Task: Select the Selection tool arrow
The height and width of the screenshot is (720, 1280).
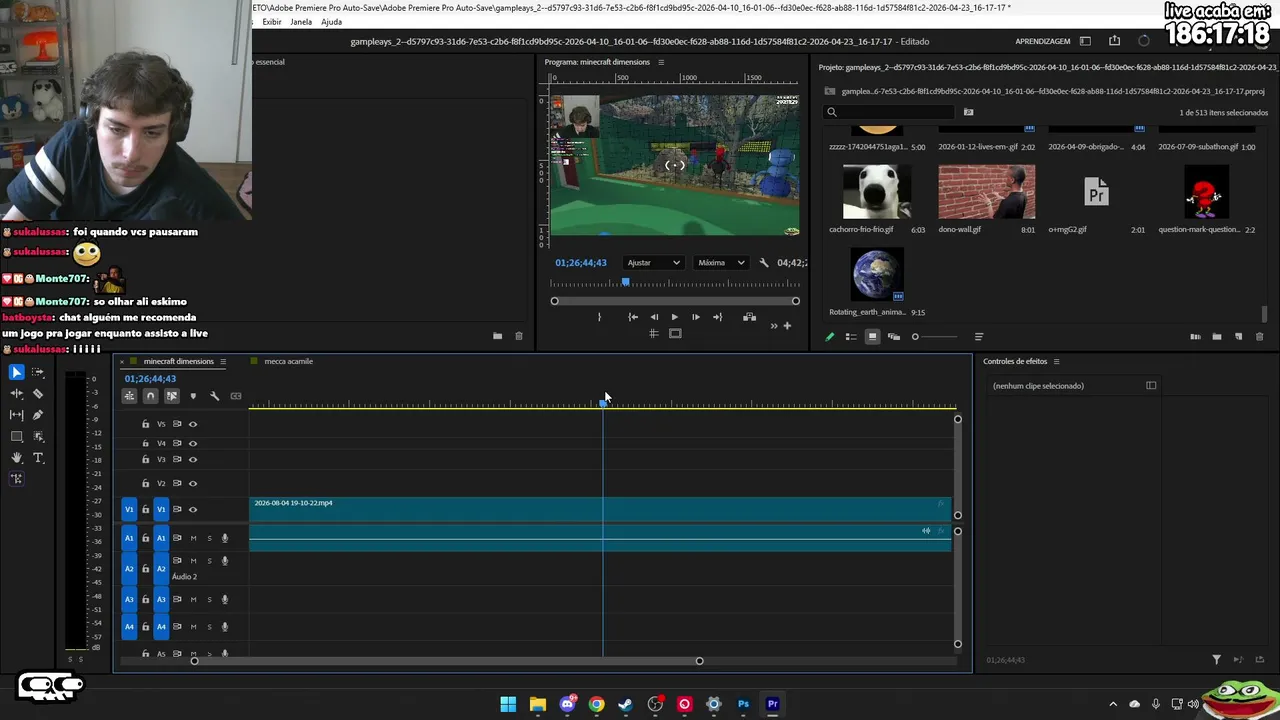Action: tap(16, 372)
